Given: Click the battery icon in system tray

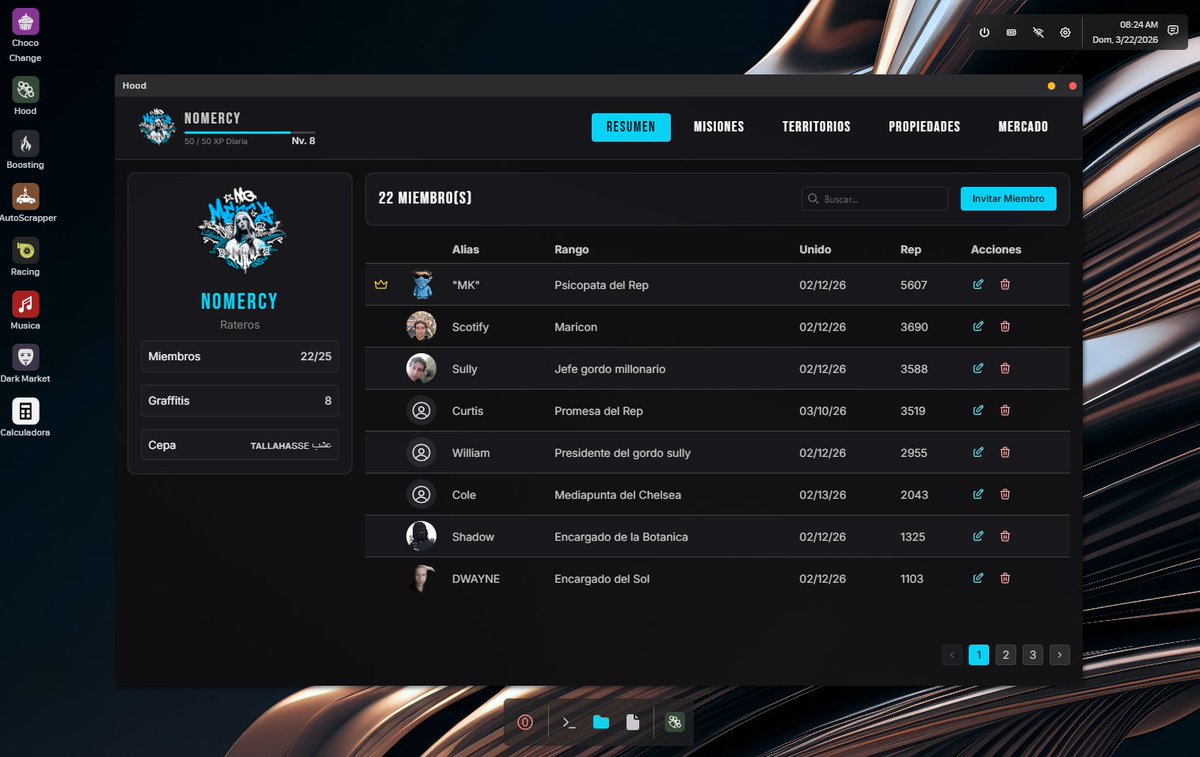Looking at the screenshot, I should pyautogui.click(x=1011, y=32).
